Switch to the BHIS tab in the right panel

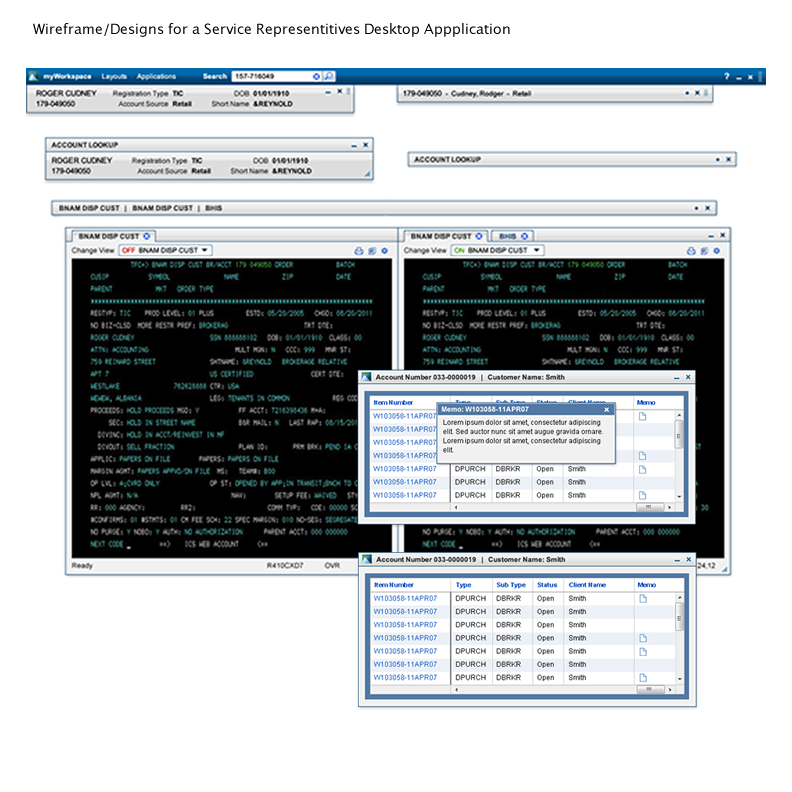(x=508, y=236)
